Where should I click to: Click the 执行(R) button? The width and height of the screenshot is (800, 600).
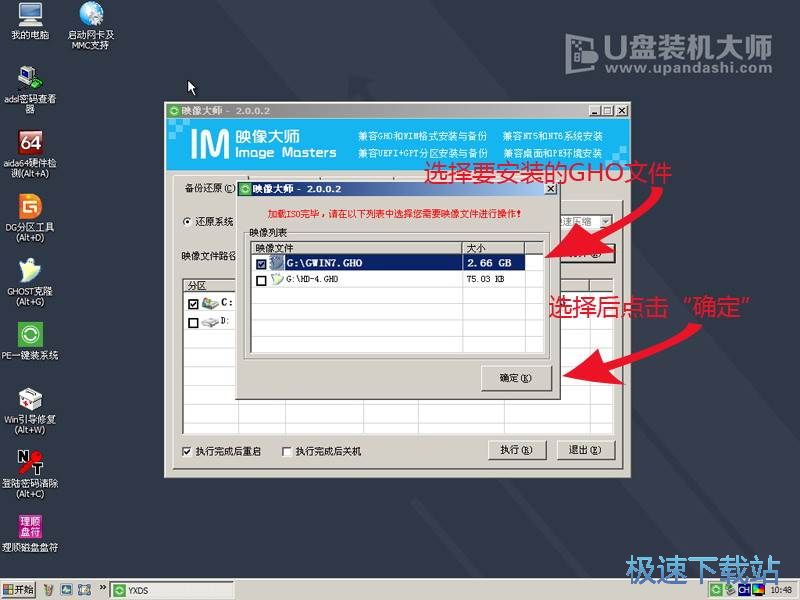[516, 449]
